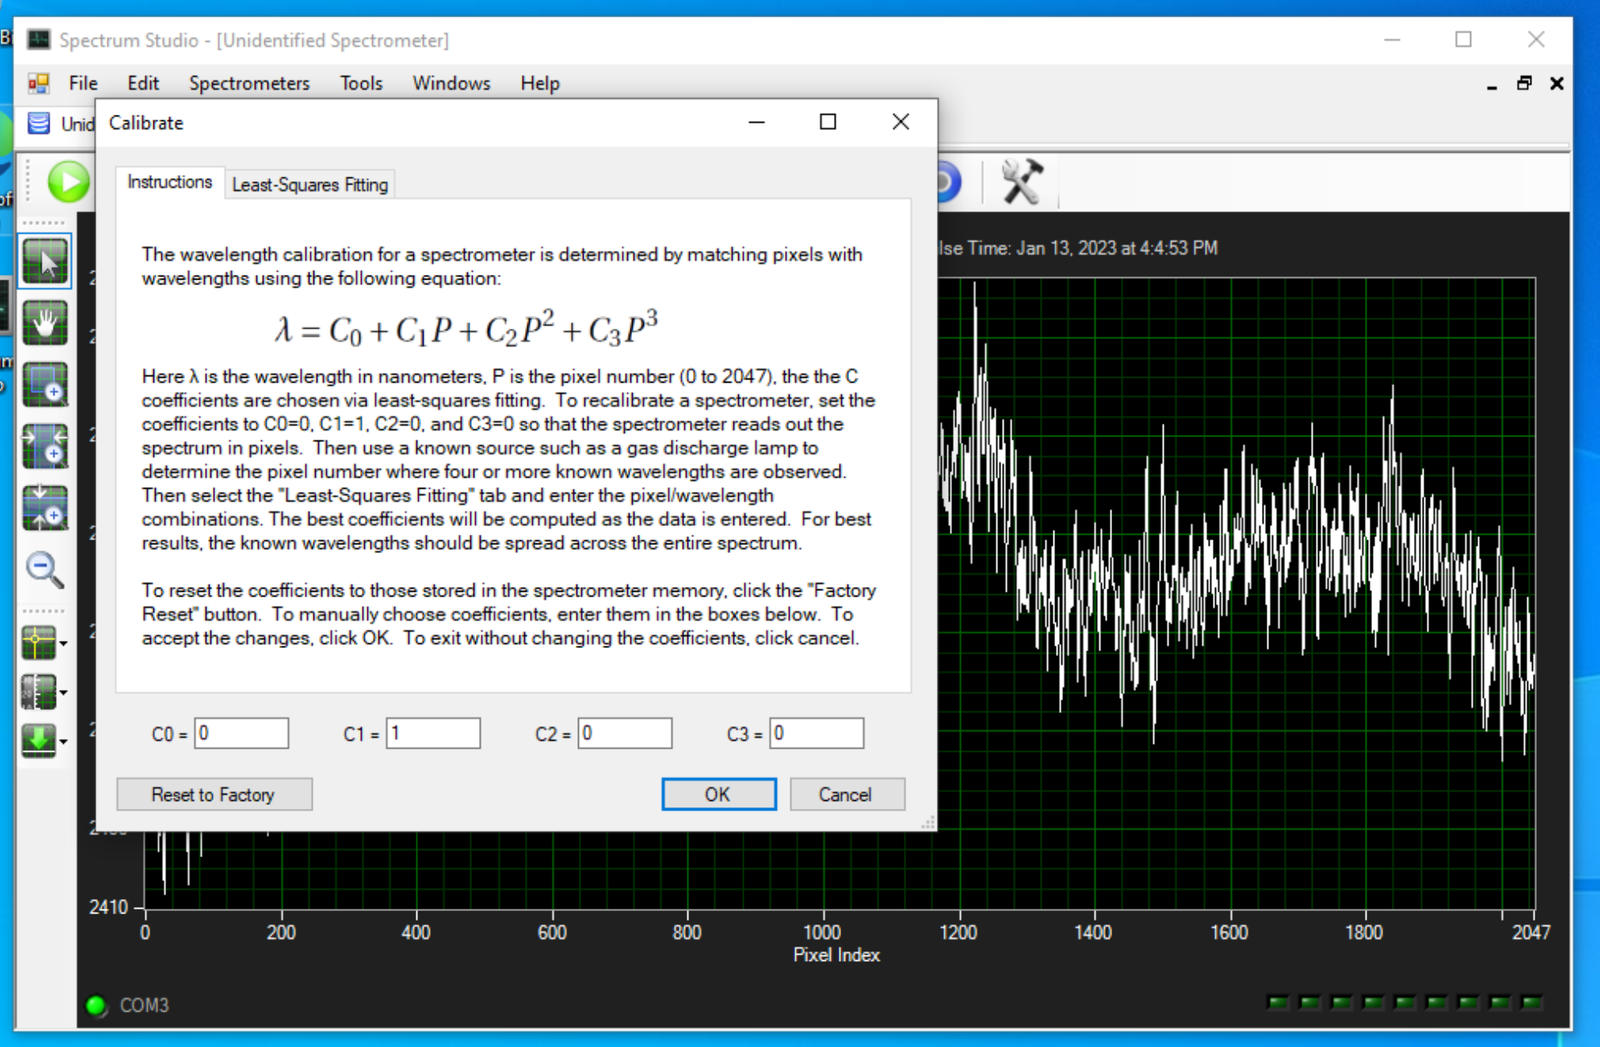1600x1047 pixels.
Task: Click the green play acquisition button
Action: (69, 182)
